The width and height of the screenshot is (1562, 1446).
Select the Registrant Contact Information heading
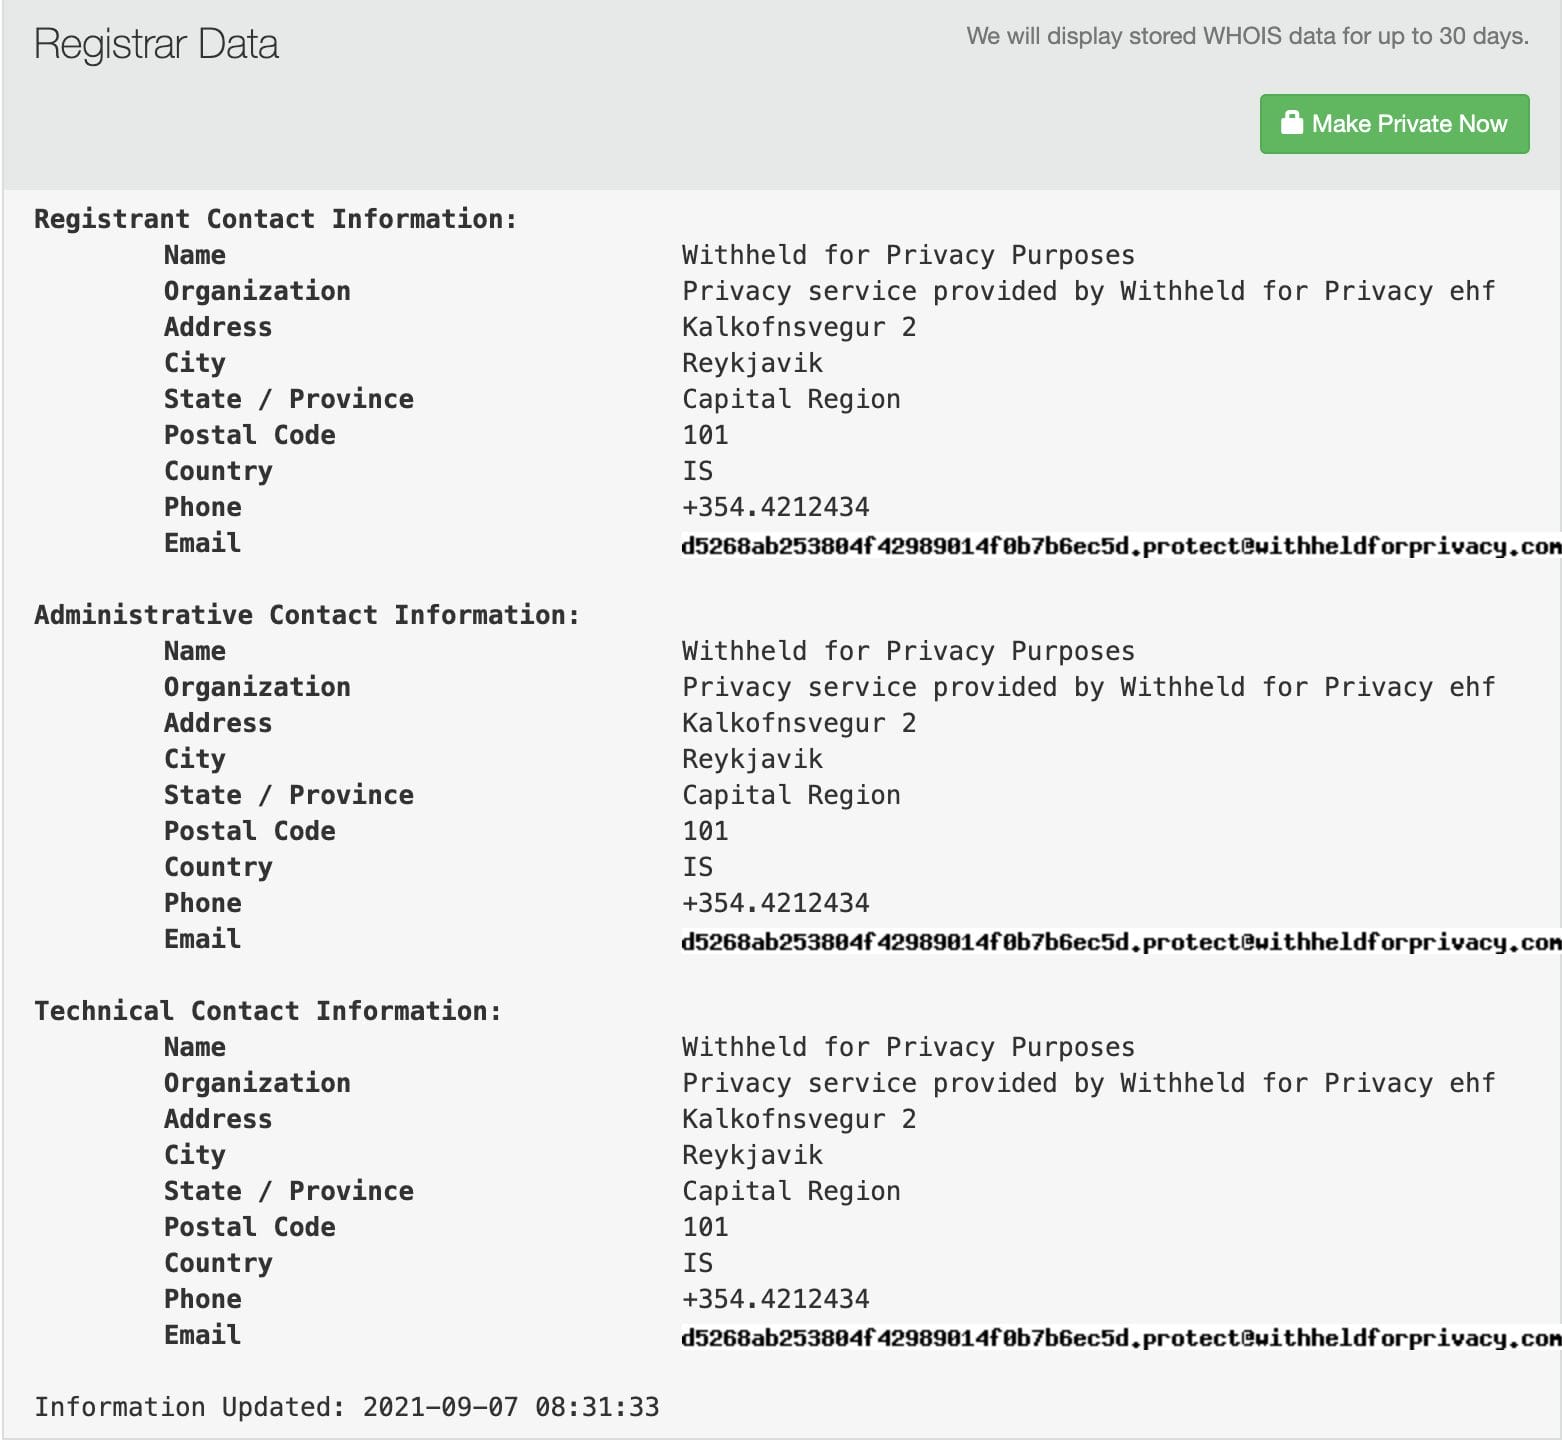coord(276,219)
